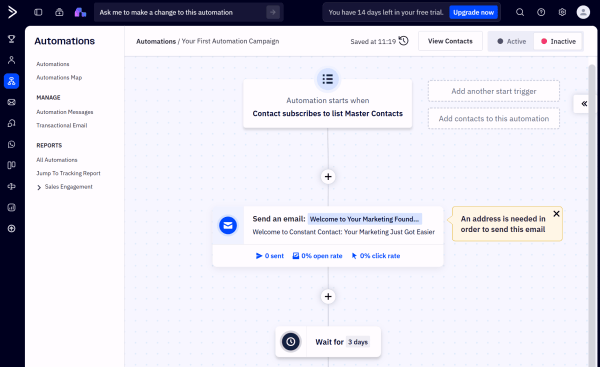The image size is (600, 367).
Task: Click the View Contacts button
Action: pyautogui.click(x=450, y=41)
